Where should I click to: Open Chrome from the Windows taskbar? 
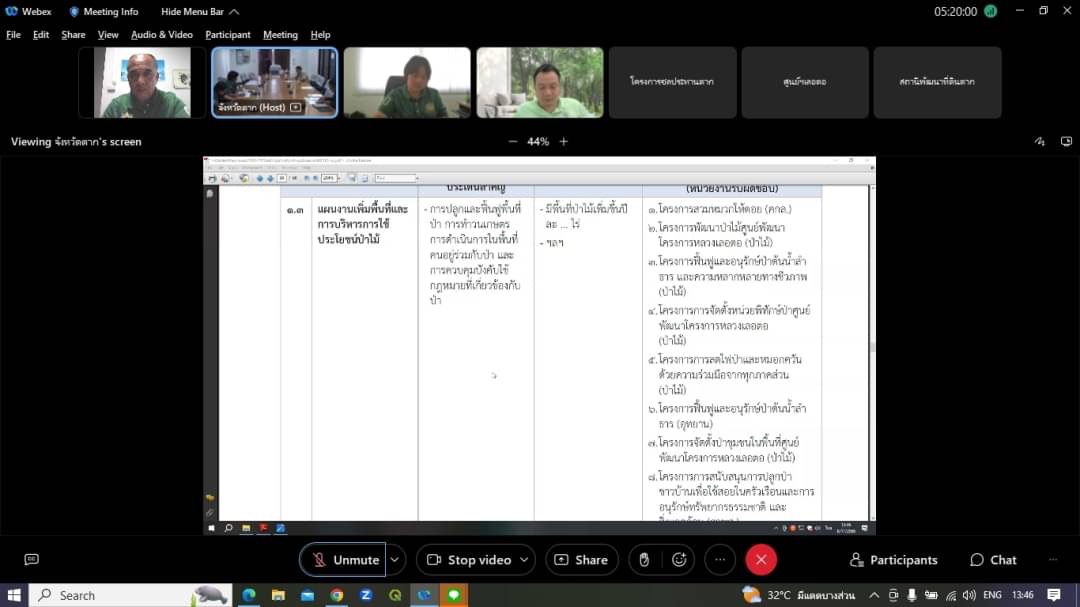pos(337,595)
